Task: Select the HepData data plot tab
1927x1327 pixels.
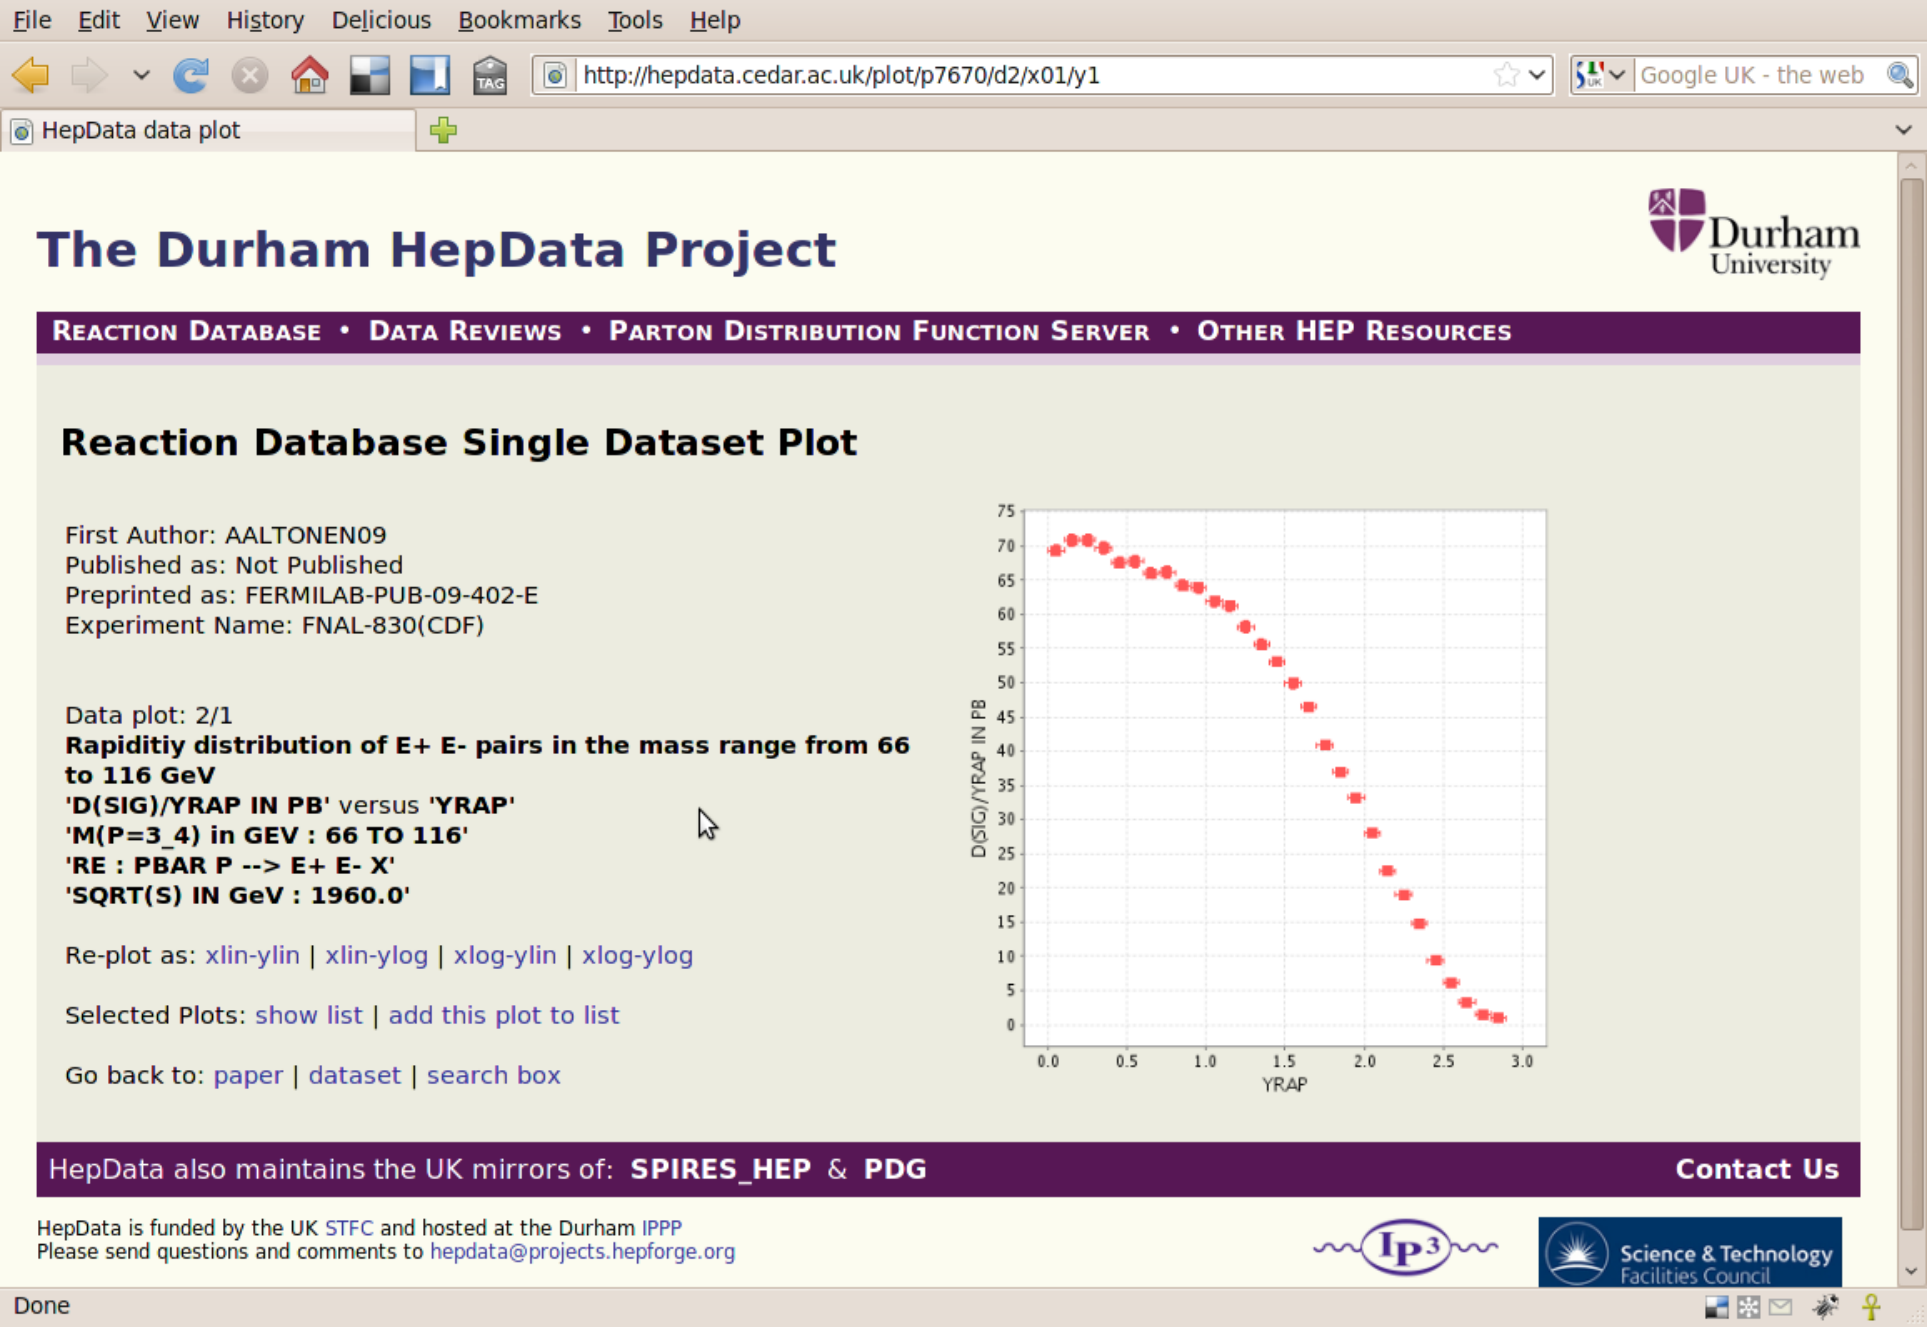Action: click(208, 130)
